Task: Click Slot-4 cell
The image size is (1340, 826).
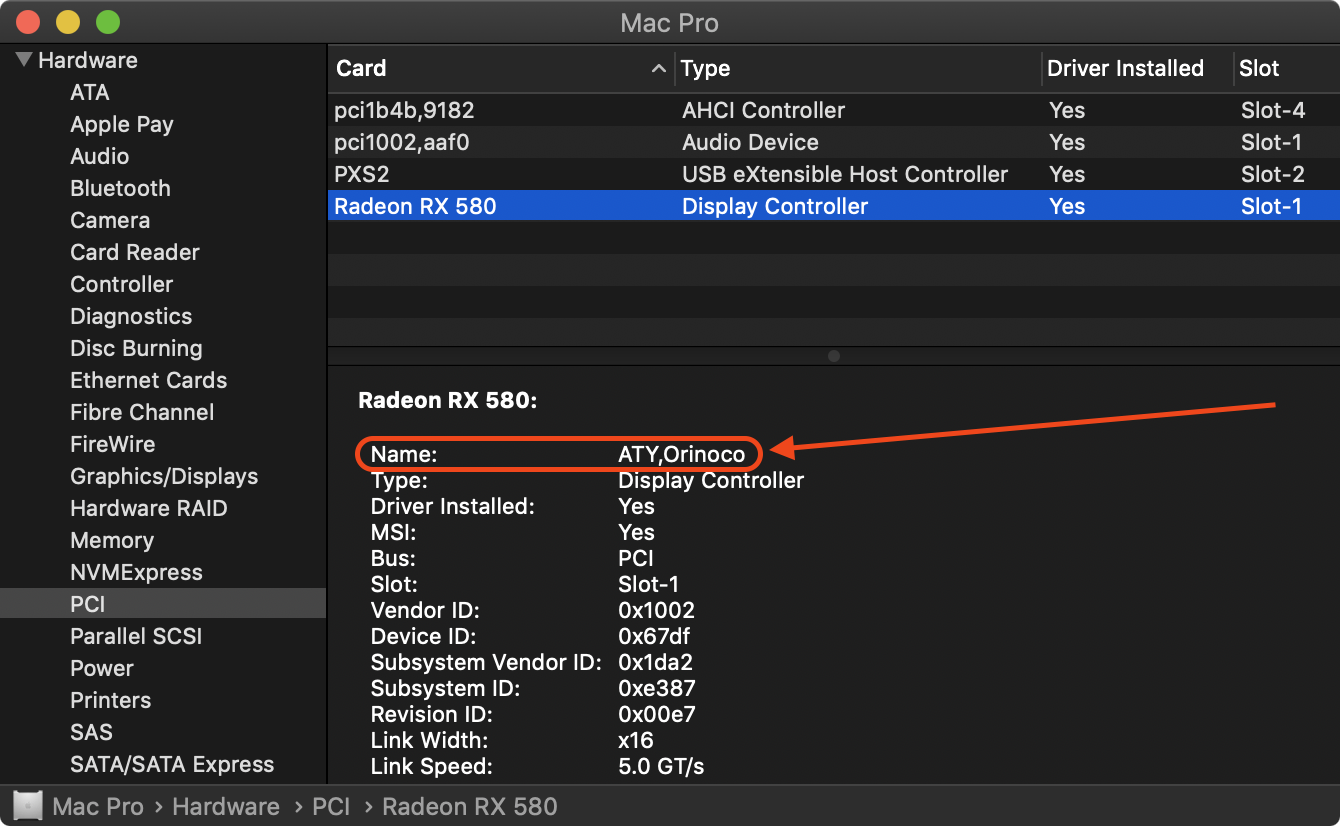Action: (x=1273, y=110)
